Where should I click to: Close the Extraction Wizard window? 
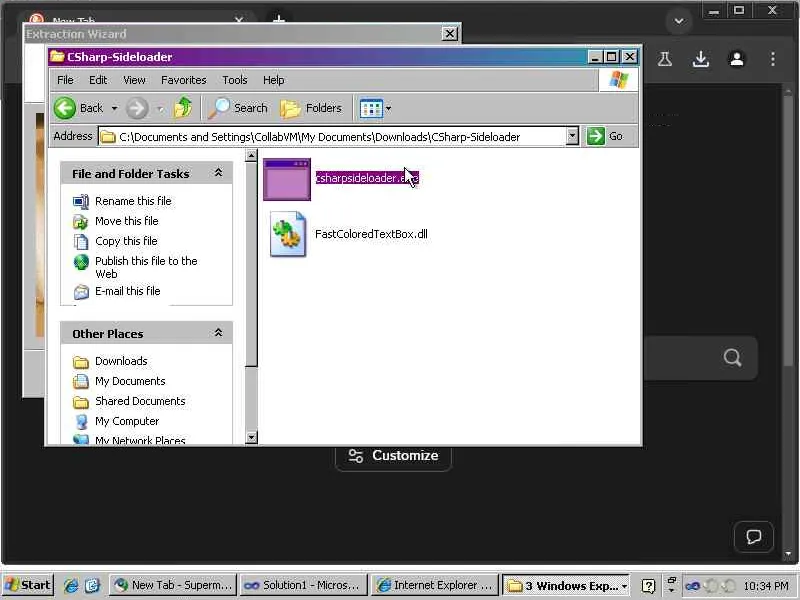(x=449, y=34)
